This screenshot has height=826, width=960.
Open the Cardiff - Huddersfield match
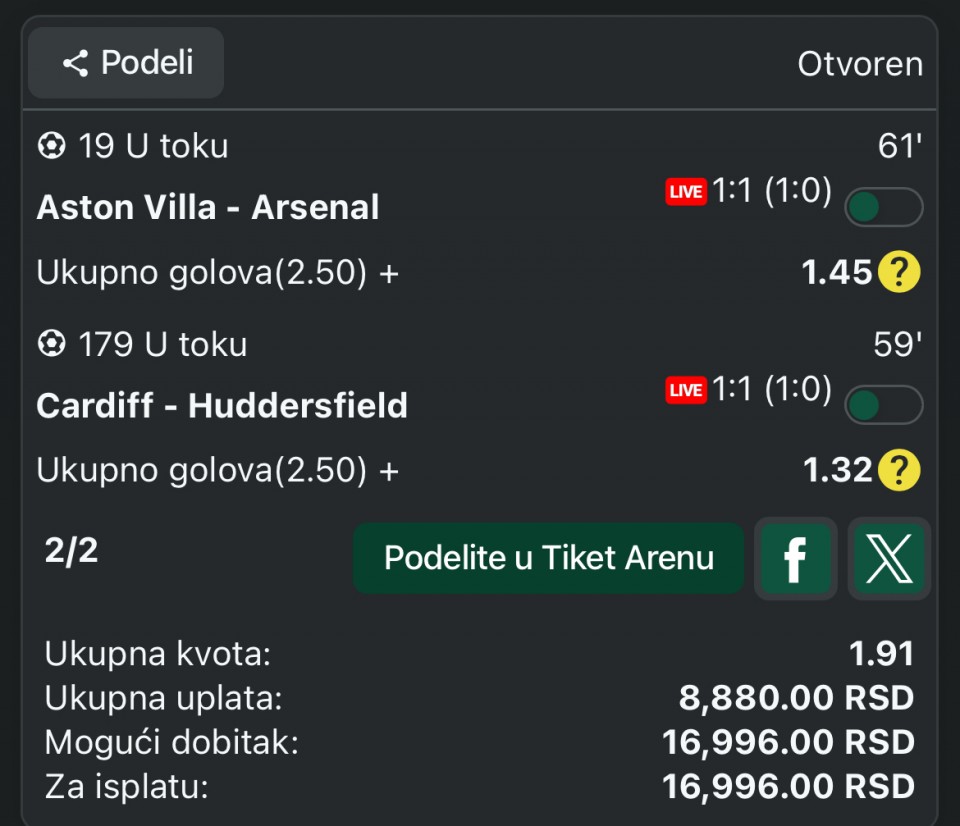222,405
